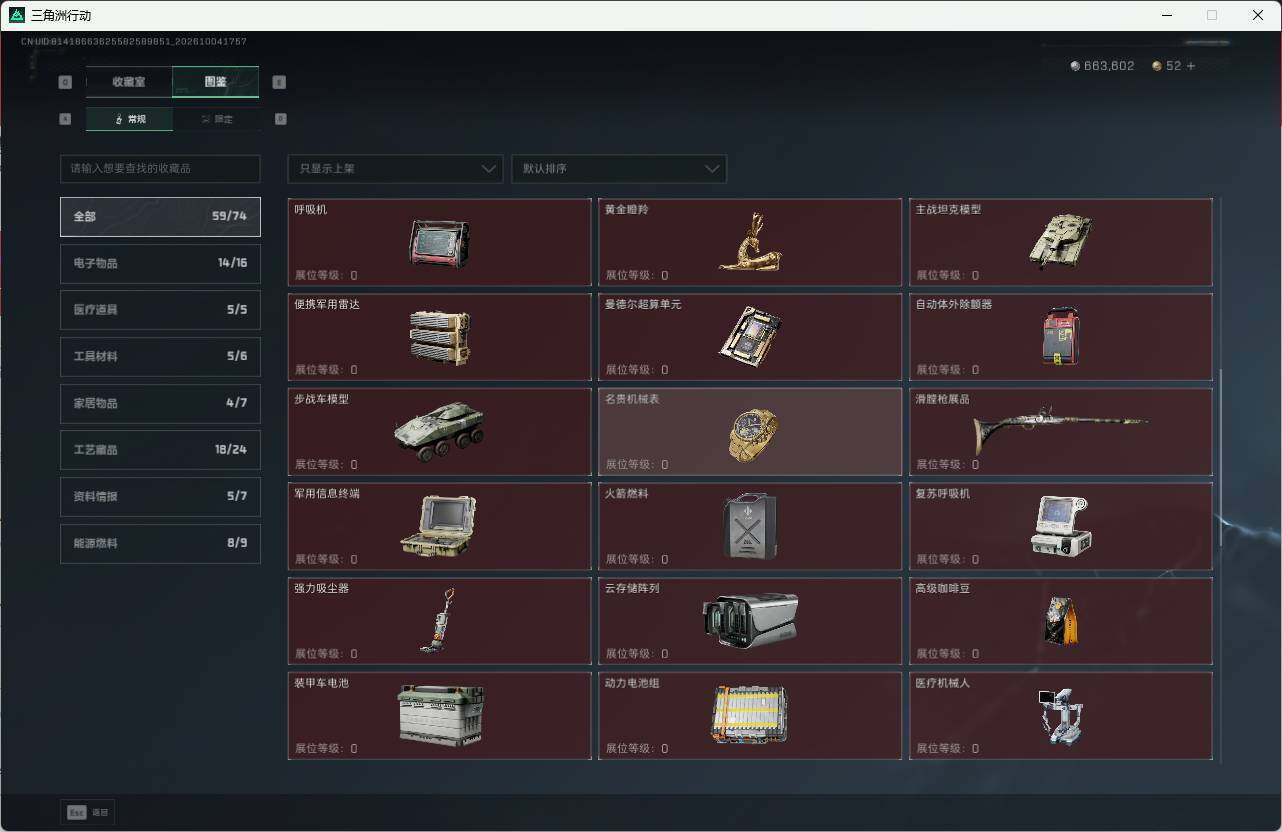Click the silver coin 663,602 currency icon

1075,66
